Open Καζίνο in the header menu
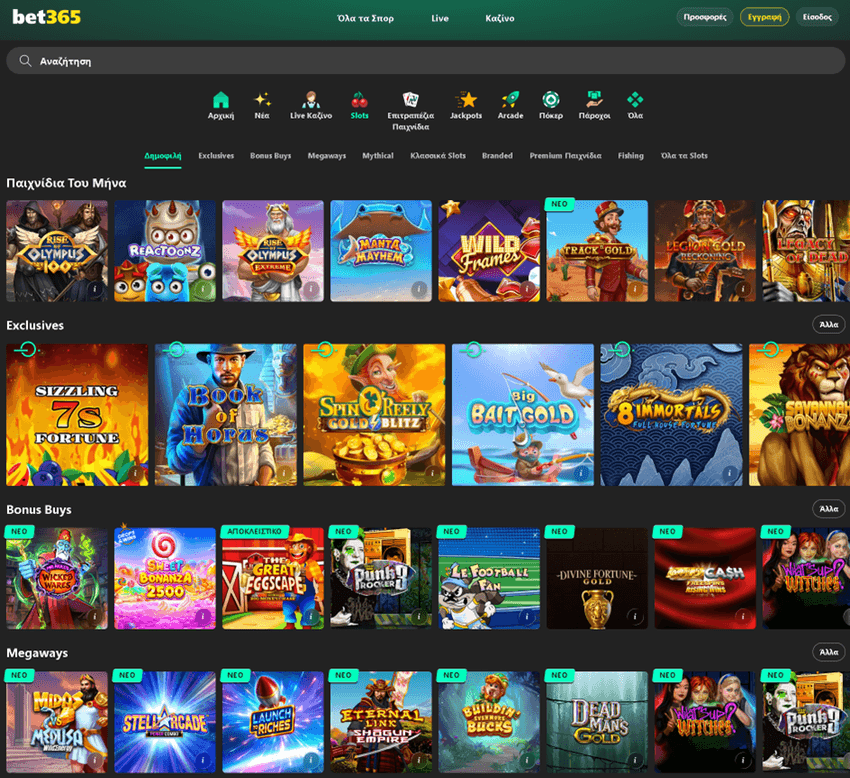 (500, 18)
